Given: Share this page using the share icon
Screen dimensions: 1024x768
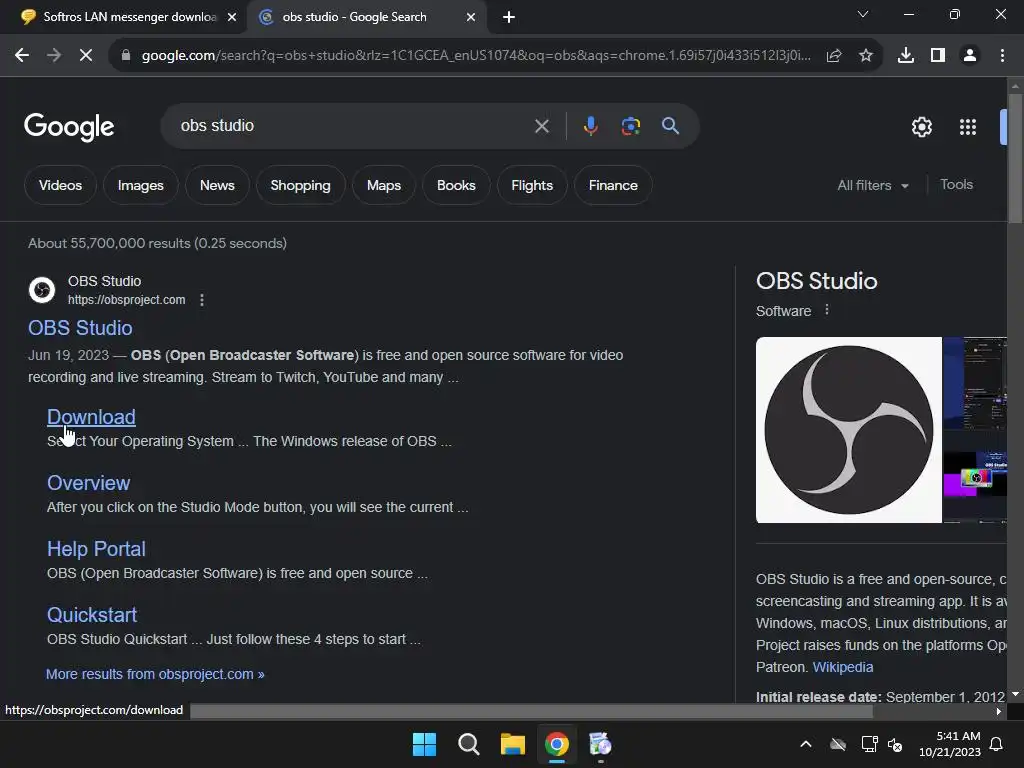Looking at the screenshot, I should tap(834, 56).
